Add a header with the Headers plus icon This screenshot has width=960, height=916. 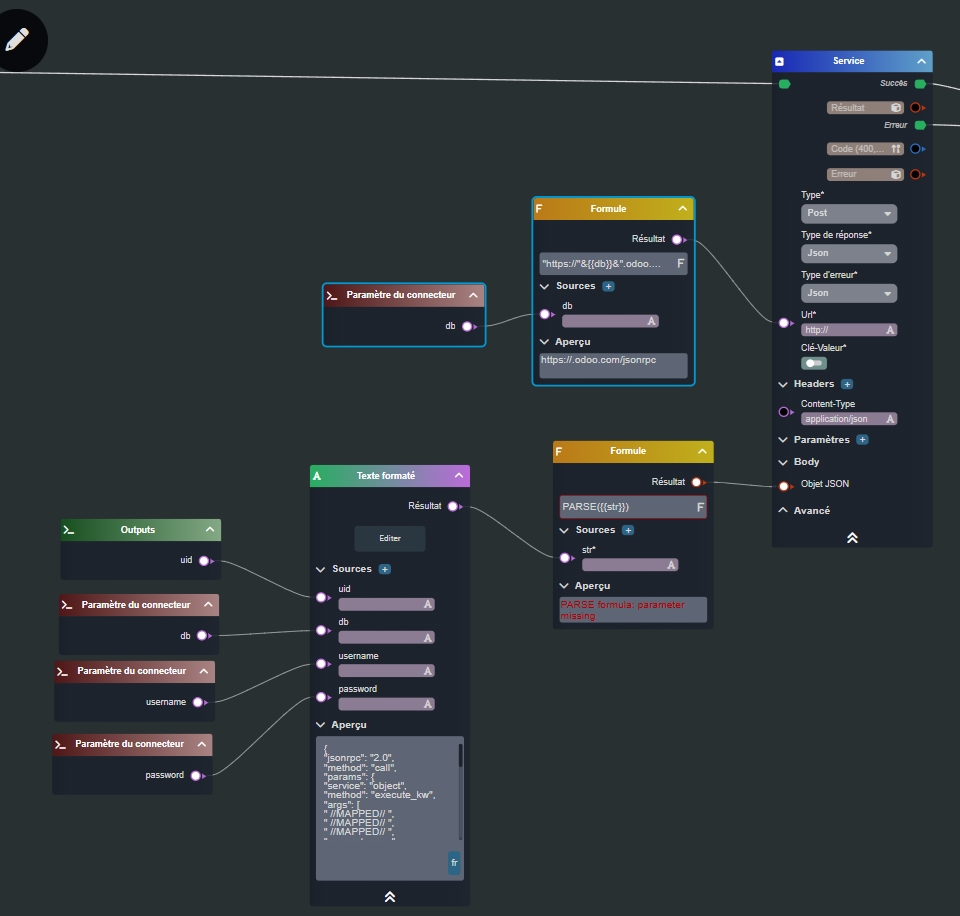(x=847, y=384)
